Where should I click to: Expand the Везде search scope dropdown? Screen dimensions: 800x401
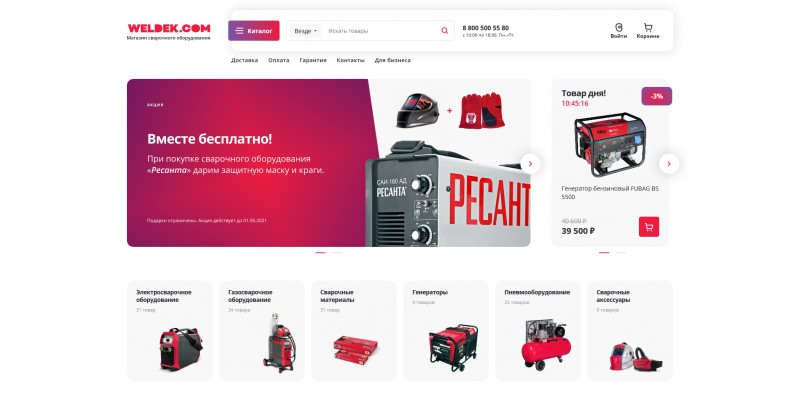(305, 31)
